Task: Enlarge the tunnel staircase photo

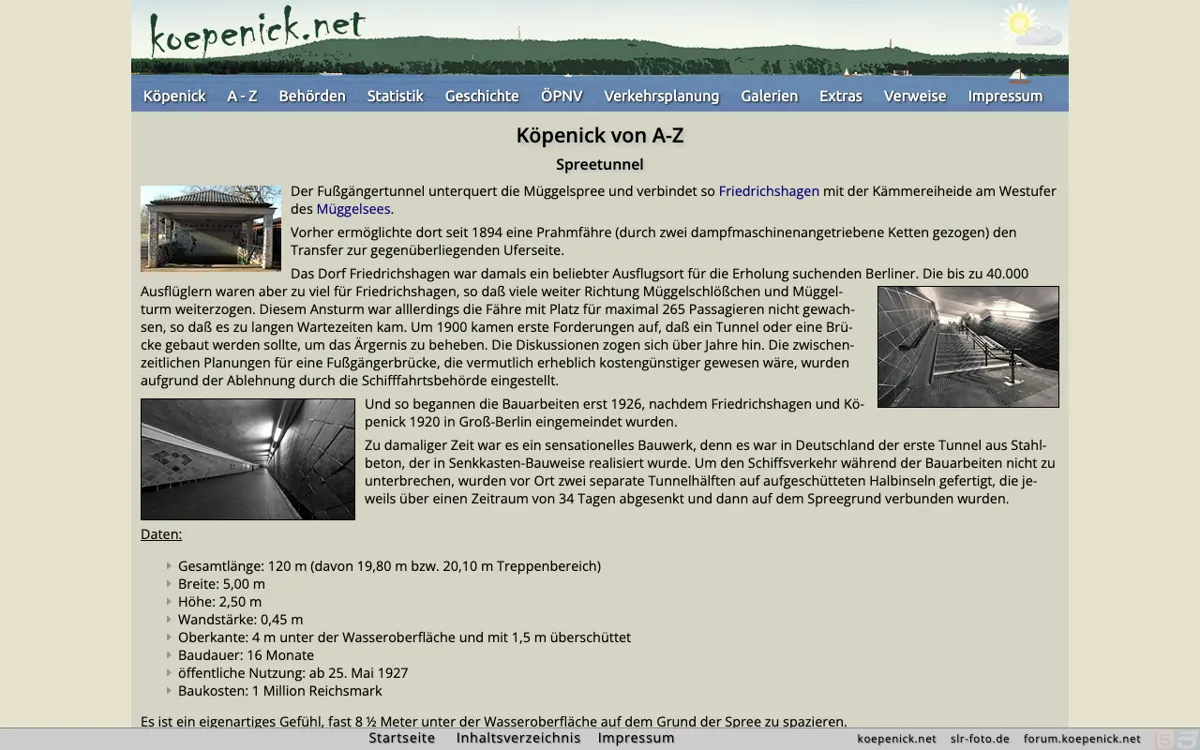Action: 968,347
